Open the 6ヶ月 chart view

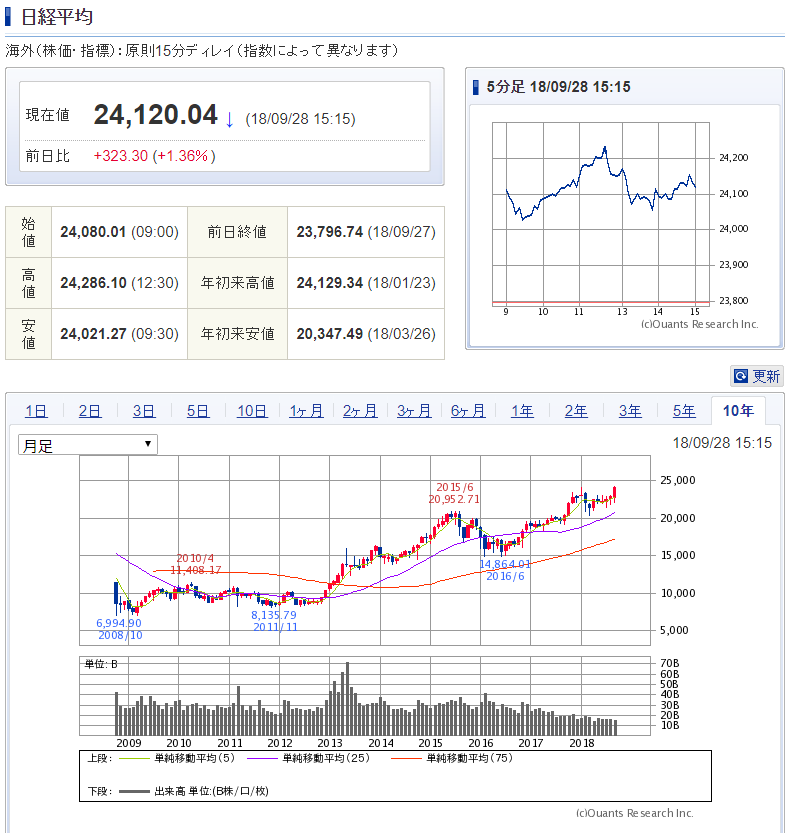[468, 411]
